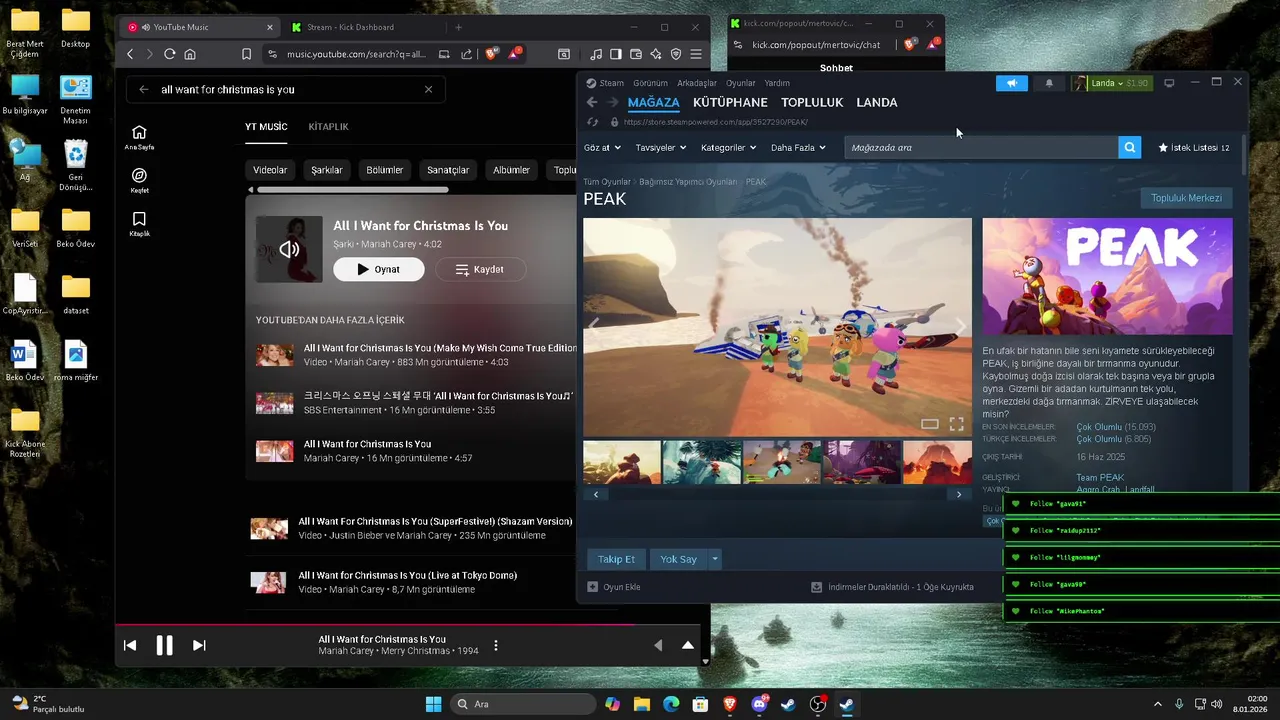Expand the Göz at dropdown

(602, 147)
